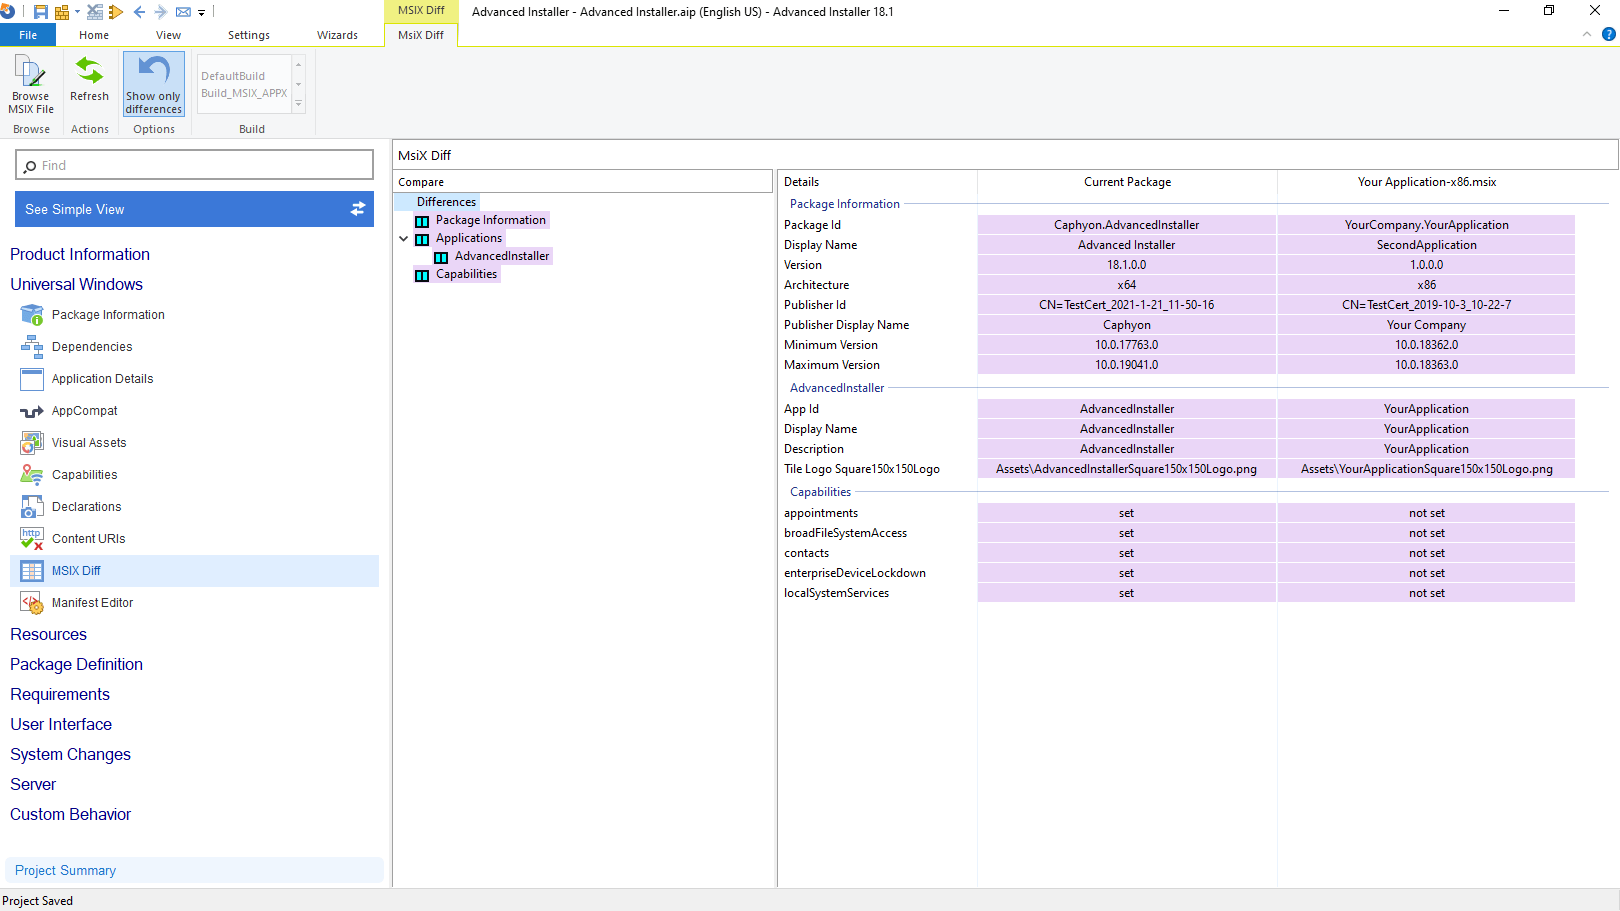Open Application Details from the sidebar

click(x=31, y=378)
